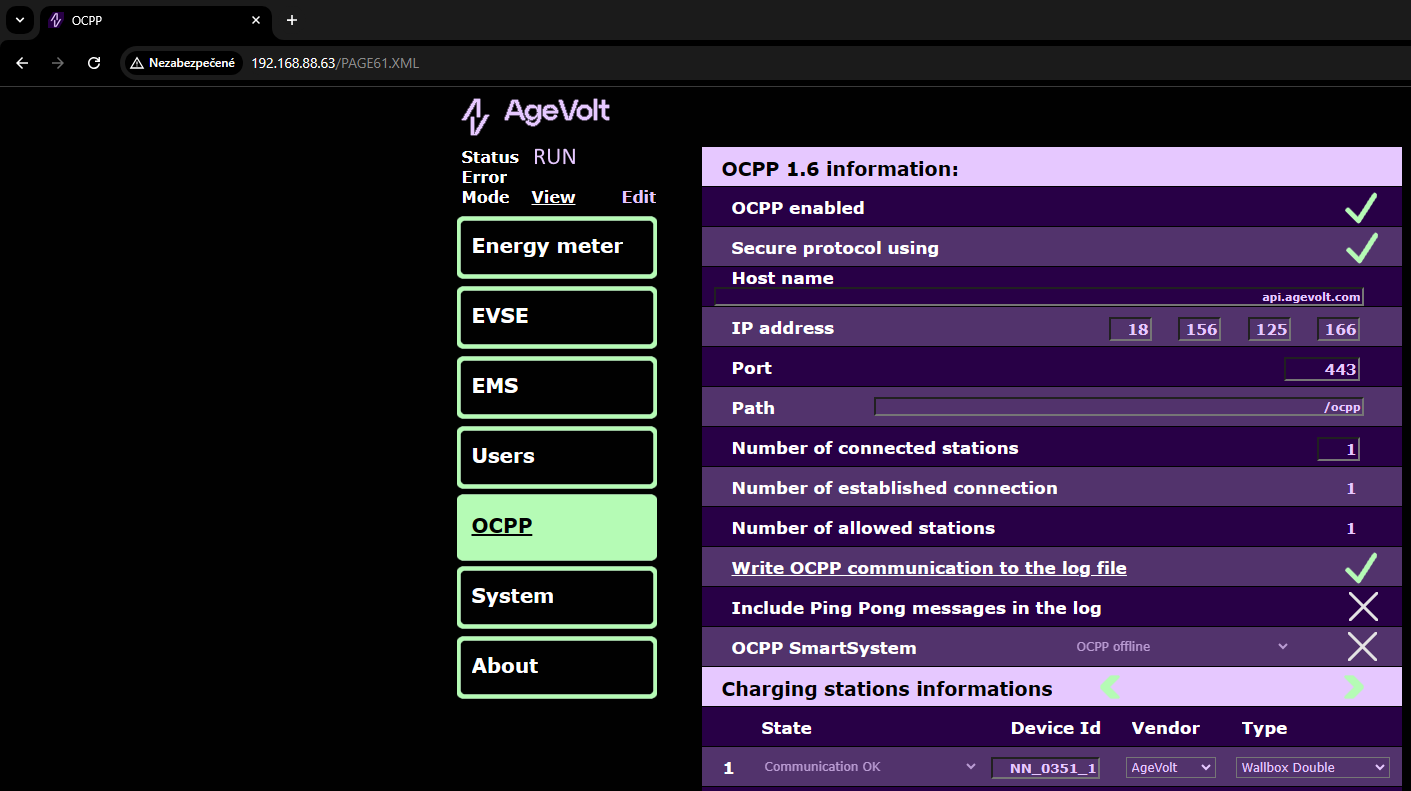Click the AgeVolt logo
1411x791 pixels.
535,115
